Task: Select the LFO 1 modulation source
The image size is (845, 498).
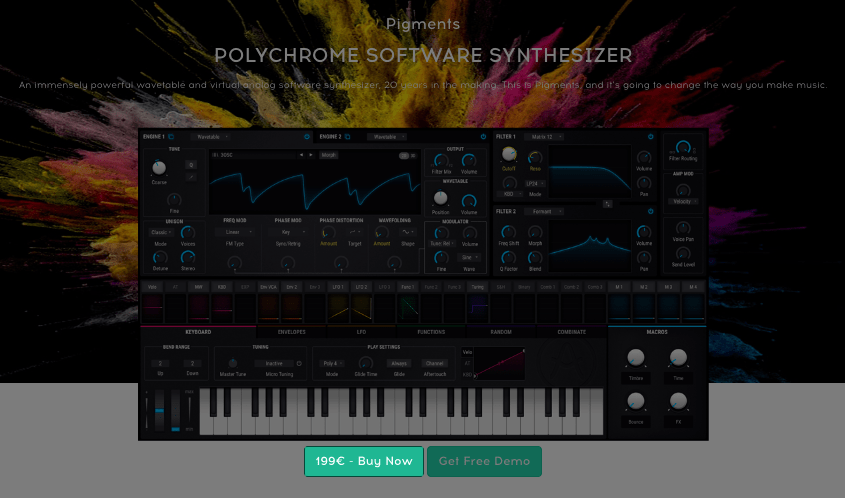Action: pos(338,287)
